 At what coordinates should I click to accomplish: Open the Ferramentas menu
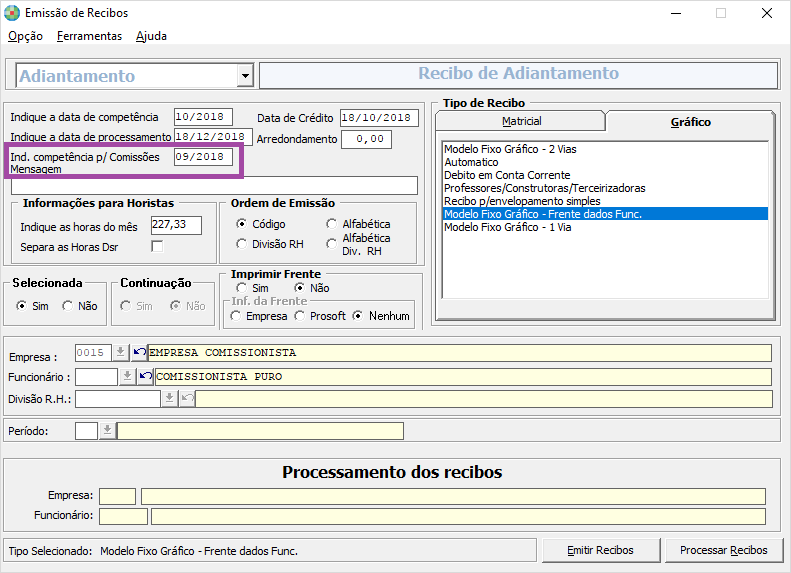click(89, 36)
